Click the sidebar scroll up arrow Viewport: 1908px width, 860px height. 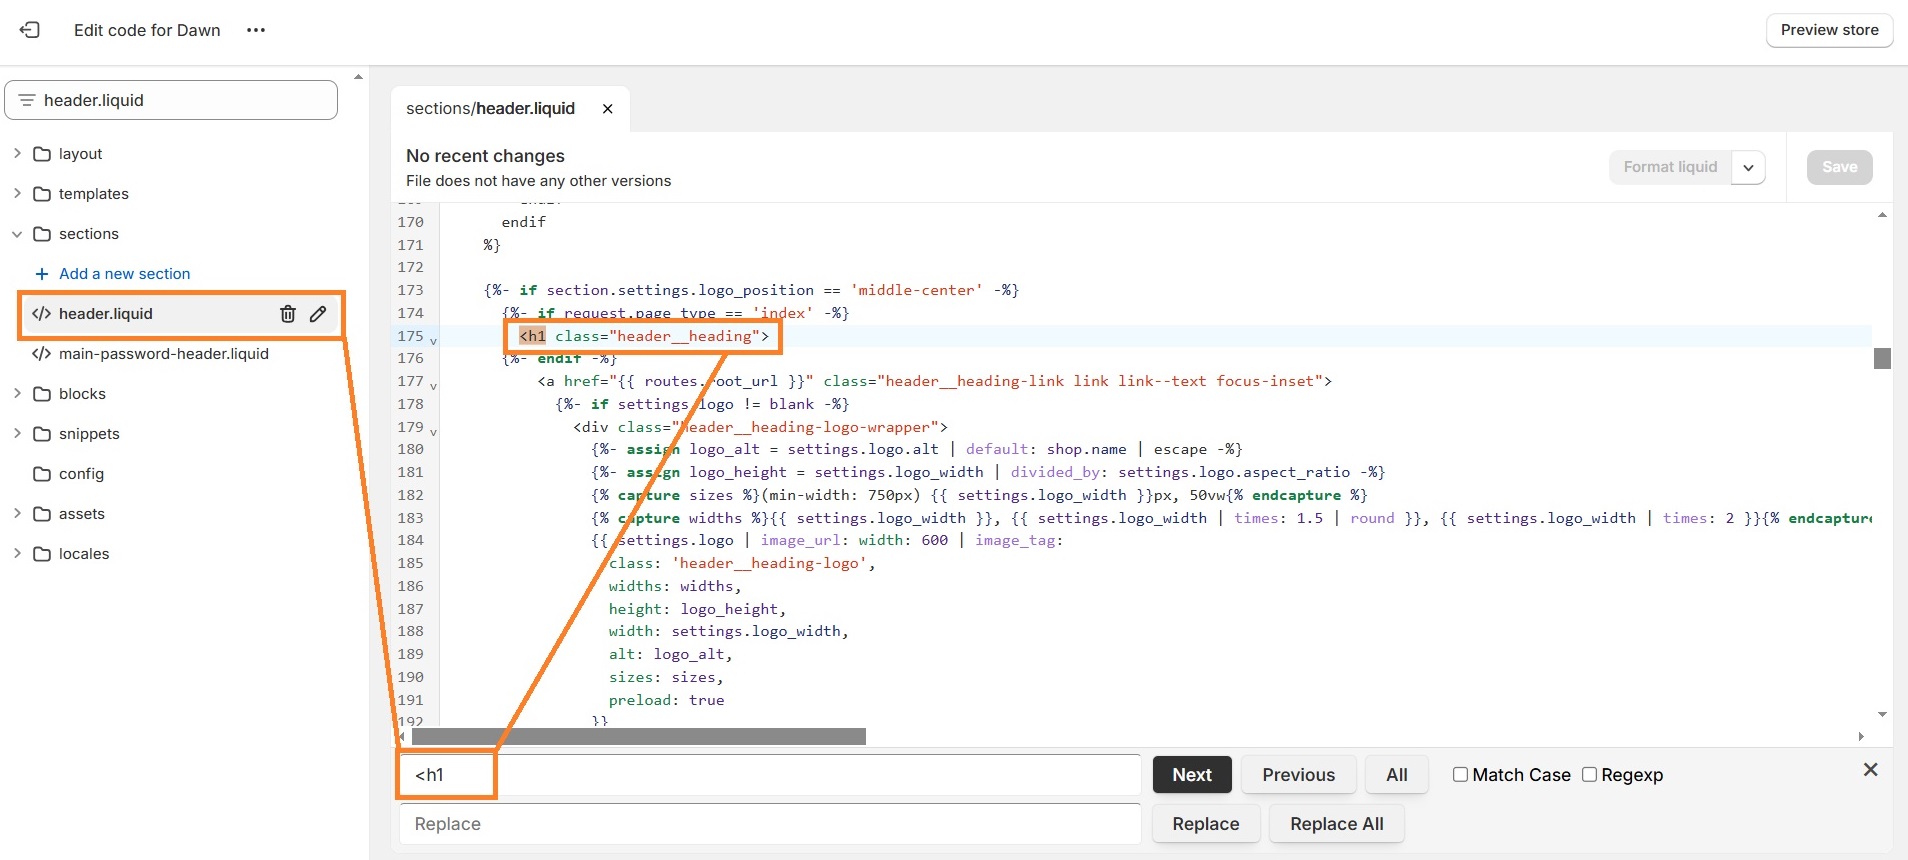359,77
